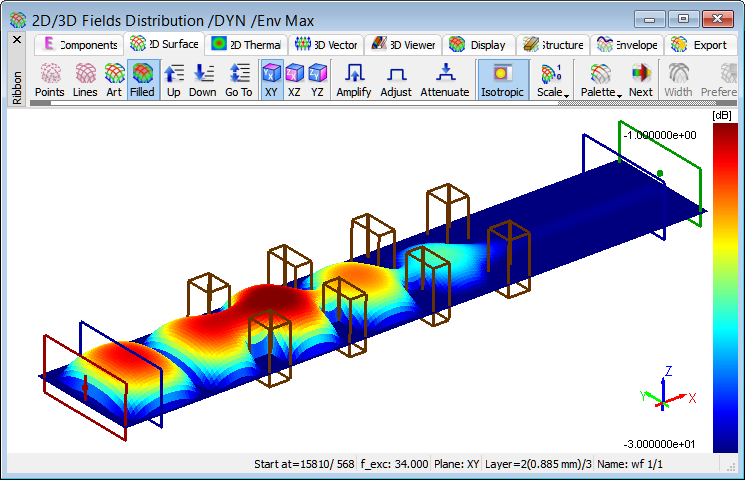Collapse the Ribbon side panel
Viewport: 745px width, 480px height.
click(x=16, y=40)
